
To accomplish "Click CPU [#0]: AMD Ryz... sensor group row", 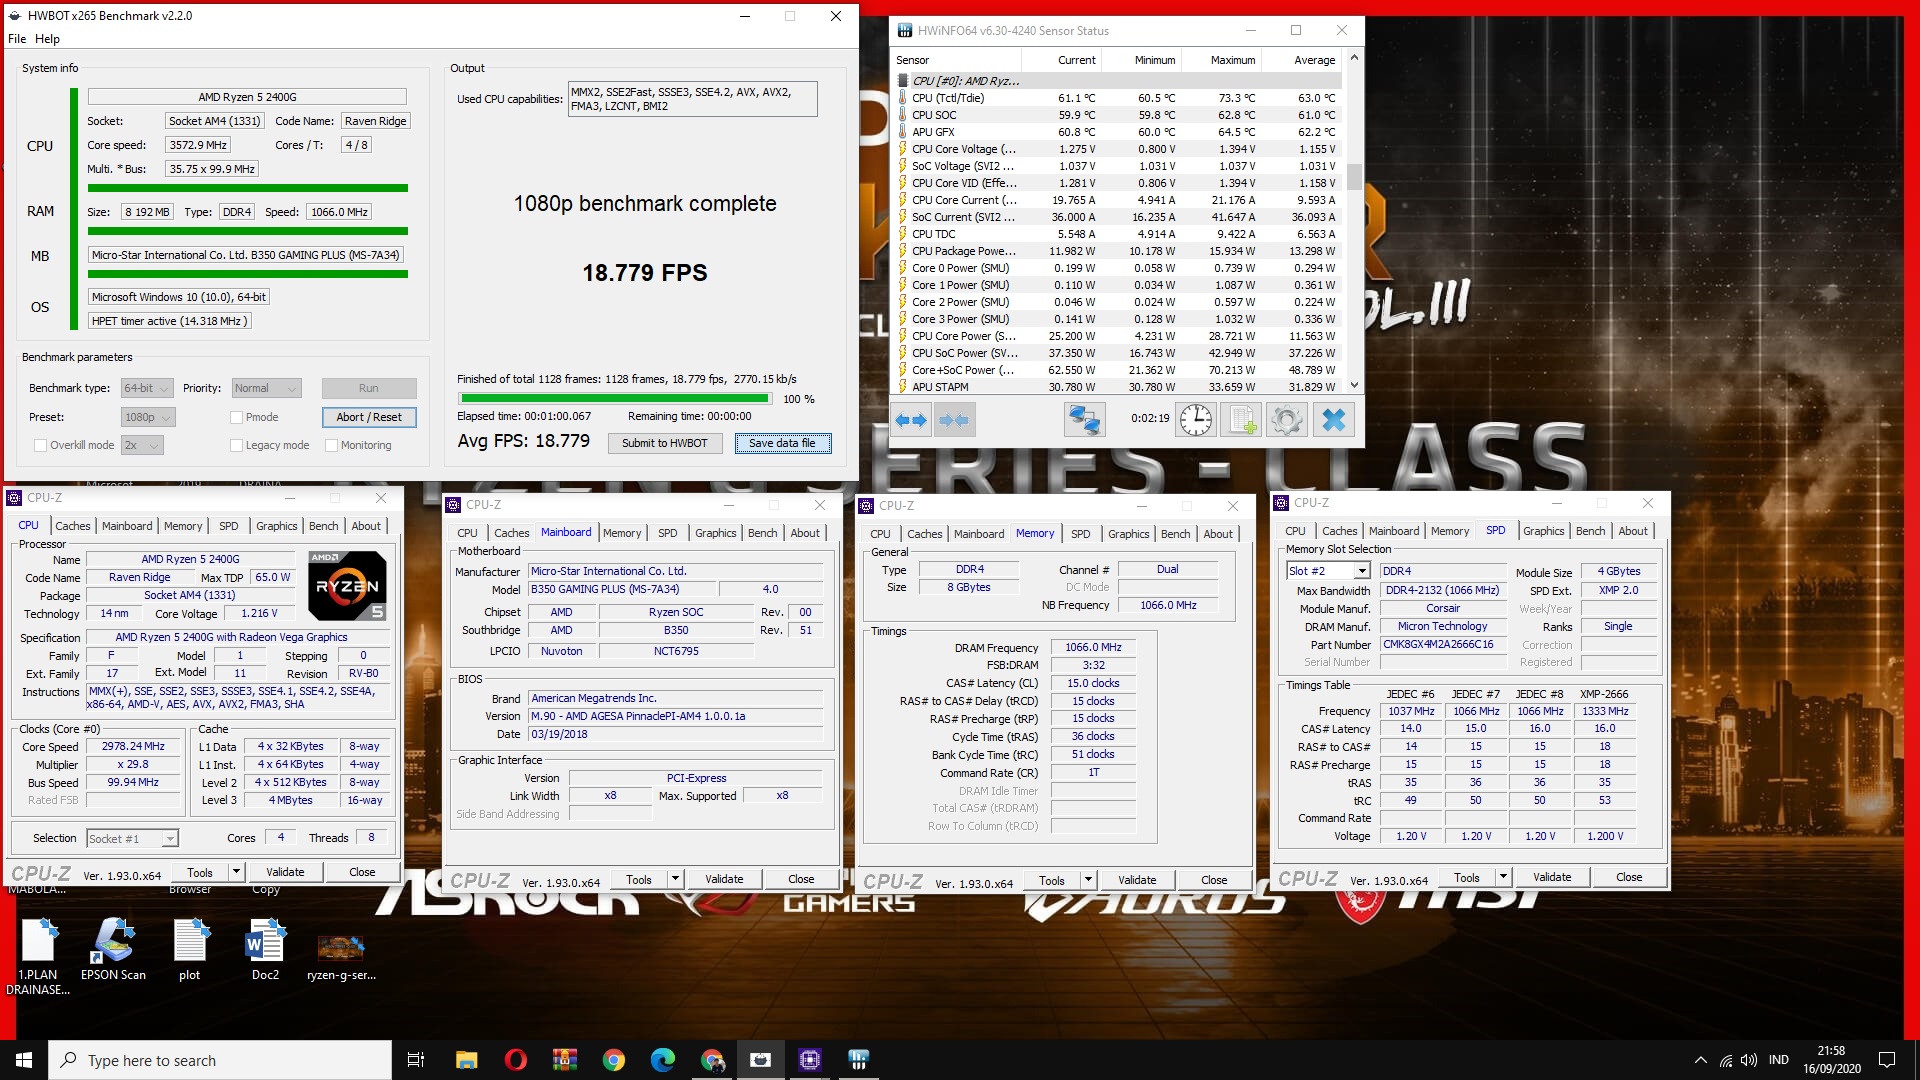I will 1118,81.
